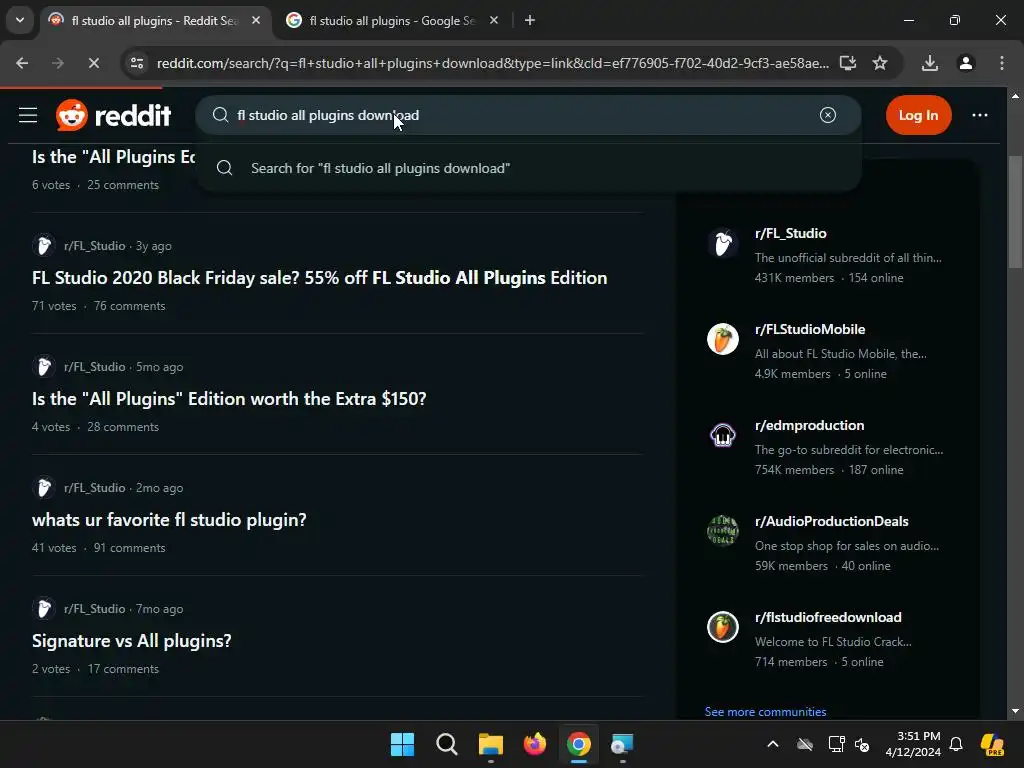Close the Google Search tab

[494, 20]
